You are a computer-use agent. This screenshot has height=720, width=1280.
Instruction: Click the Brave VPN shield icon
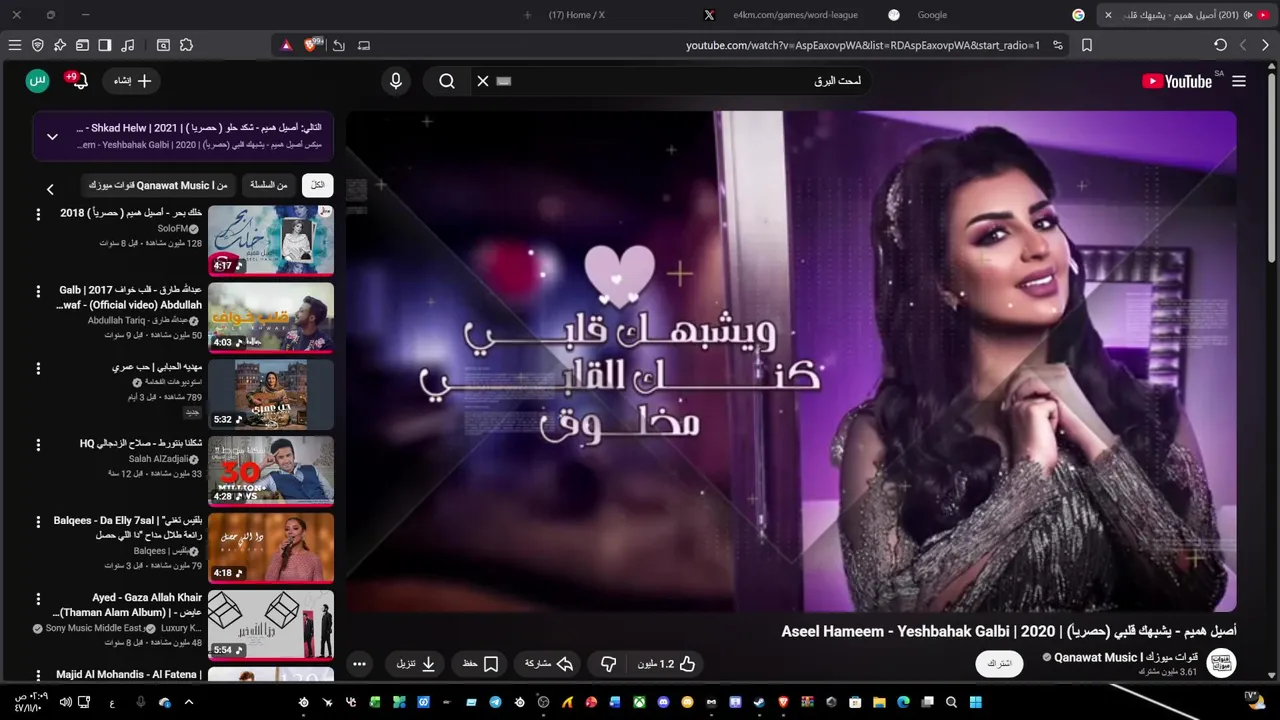point(38,45)
